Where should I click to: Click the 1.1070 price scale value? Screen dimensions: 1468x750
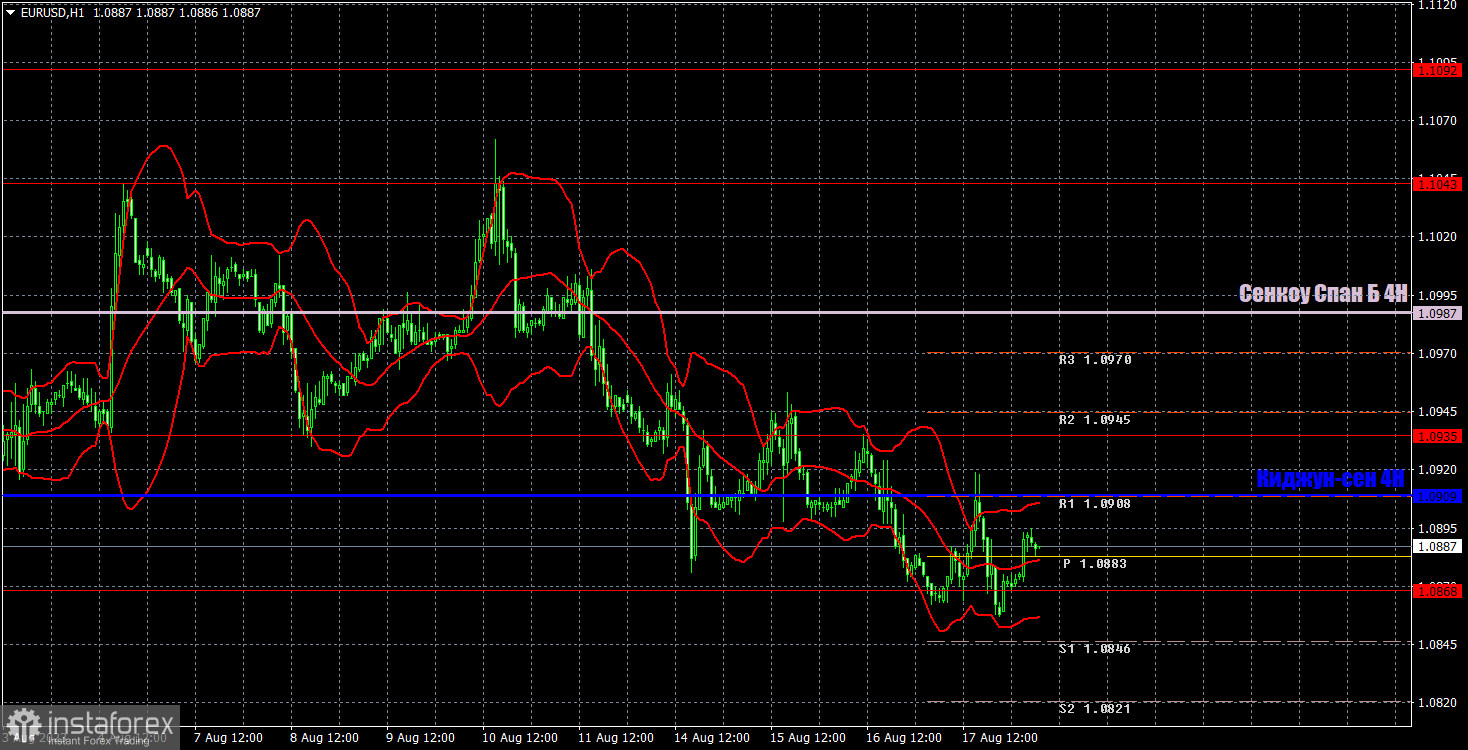pos(1438,121)
